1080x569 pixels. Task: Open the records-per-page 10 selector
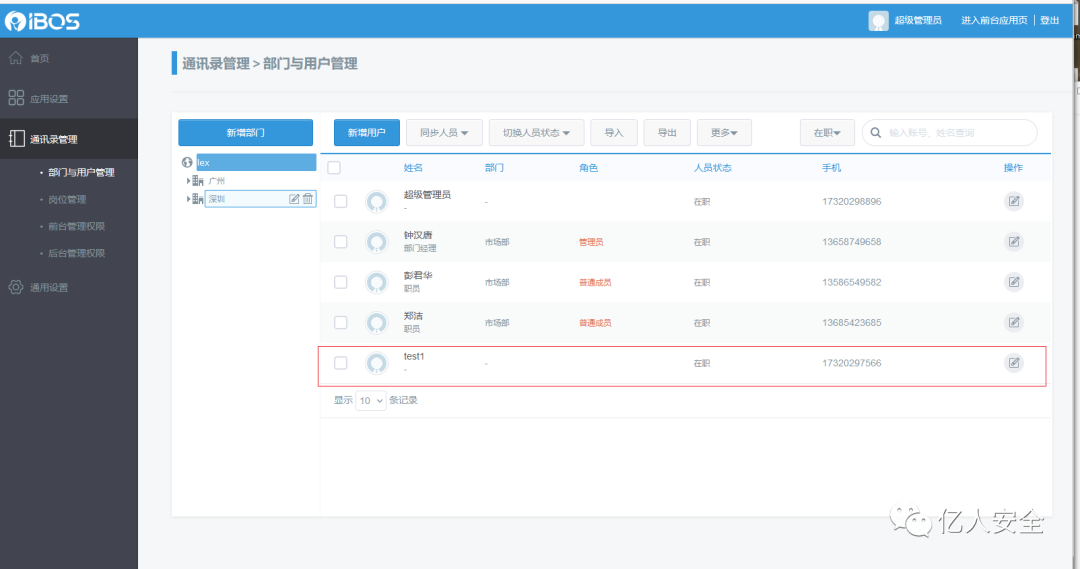click(371, 400)
